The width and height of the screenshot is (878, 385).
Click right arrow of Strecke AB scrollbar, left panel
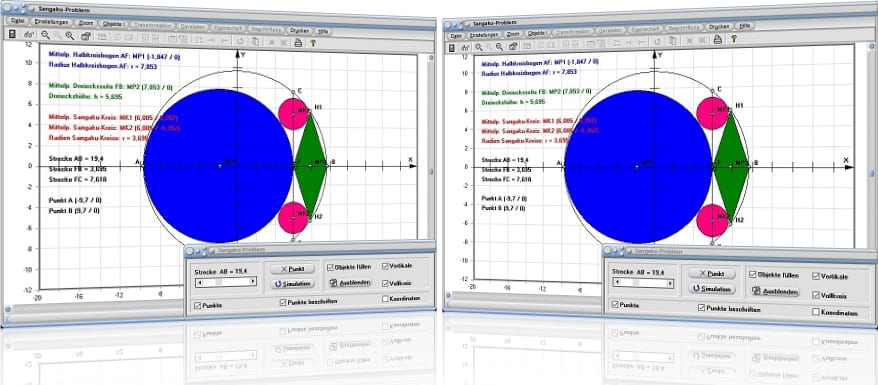pos(253,282)
